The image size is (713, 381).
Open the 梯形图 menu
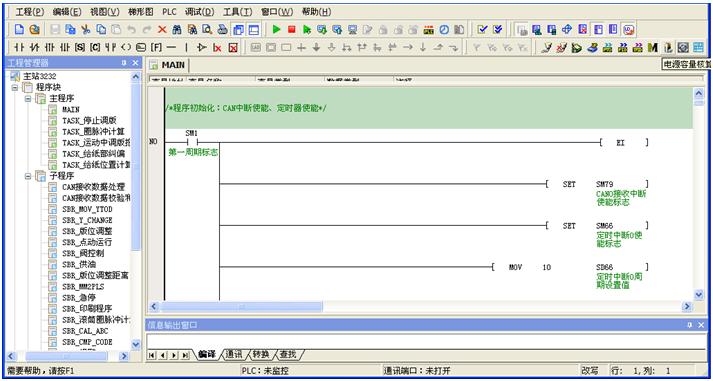tap(141, 12)
